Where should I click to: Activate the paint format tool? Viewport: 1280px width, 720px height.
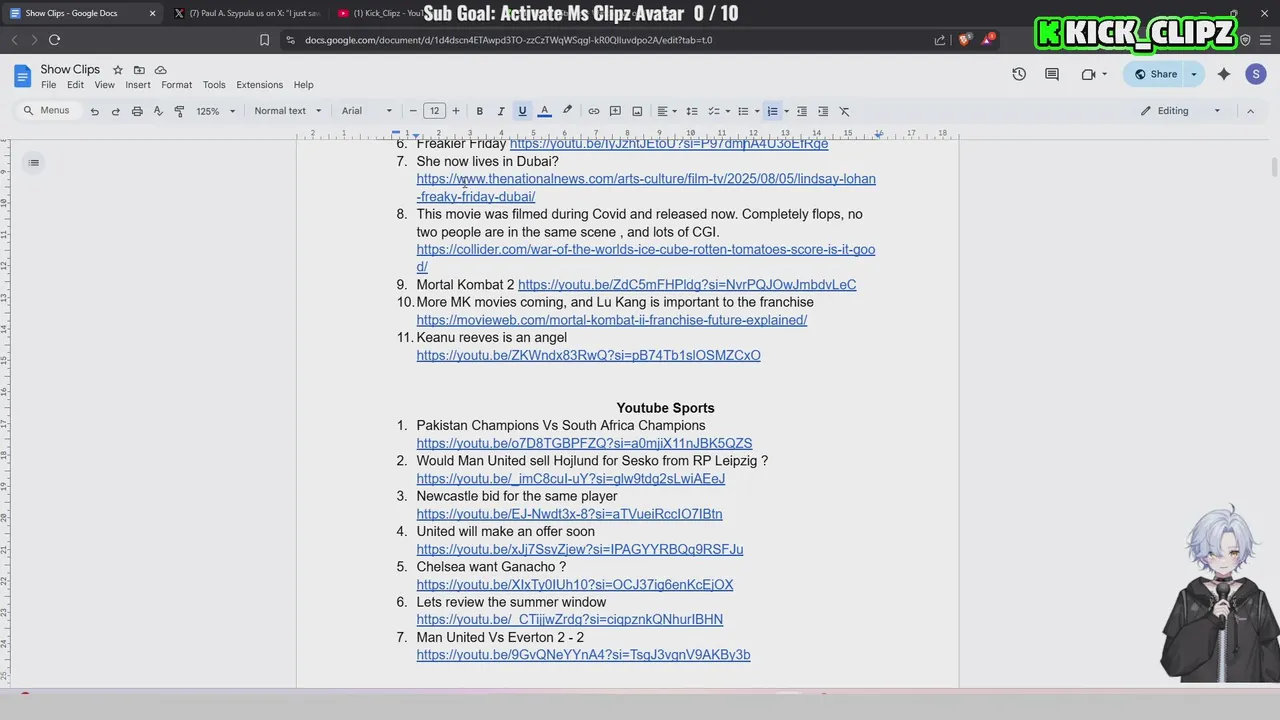point(179,111)
